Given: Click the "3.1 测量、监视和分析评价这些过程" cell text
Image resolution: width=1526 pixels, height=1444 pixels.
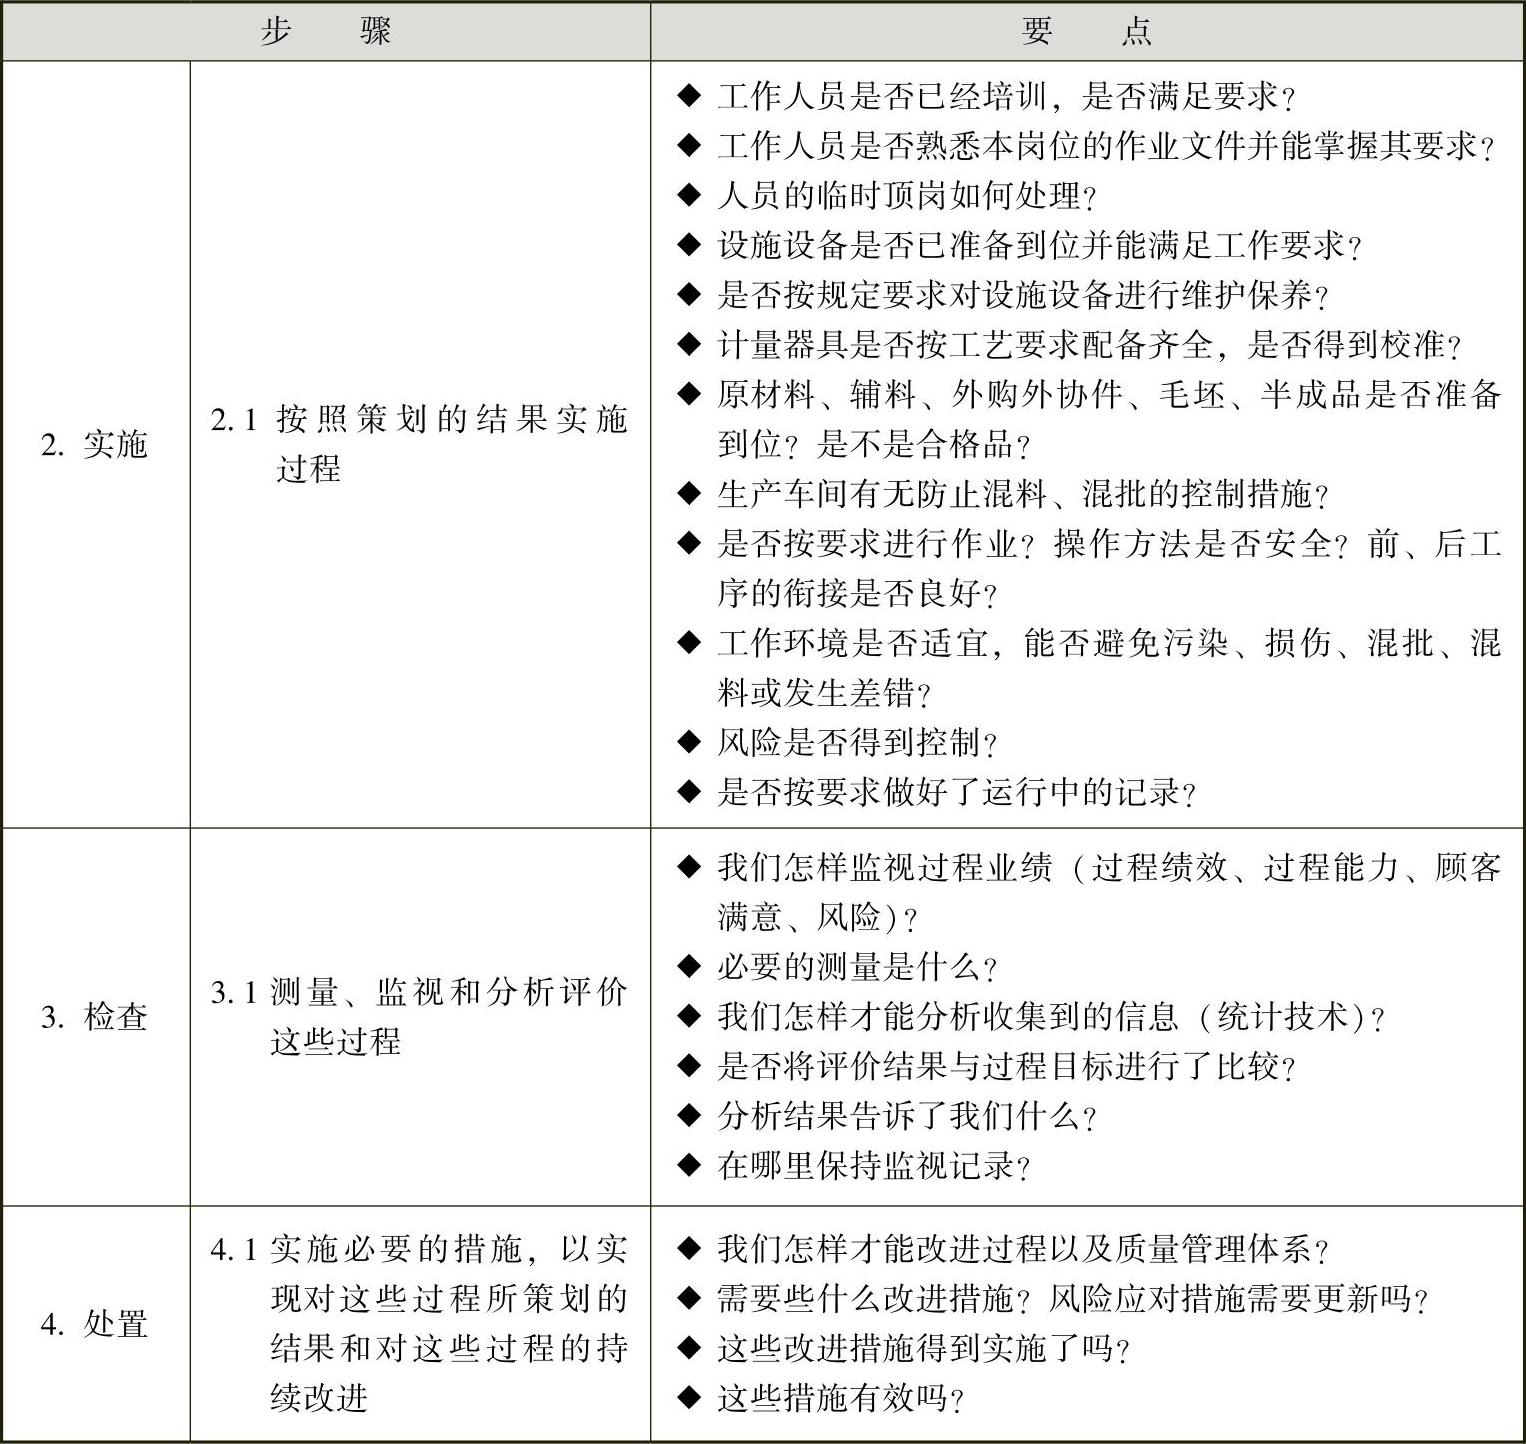Looking at the screenshot, I should pos(419,1016).
